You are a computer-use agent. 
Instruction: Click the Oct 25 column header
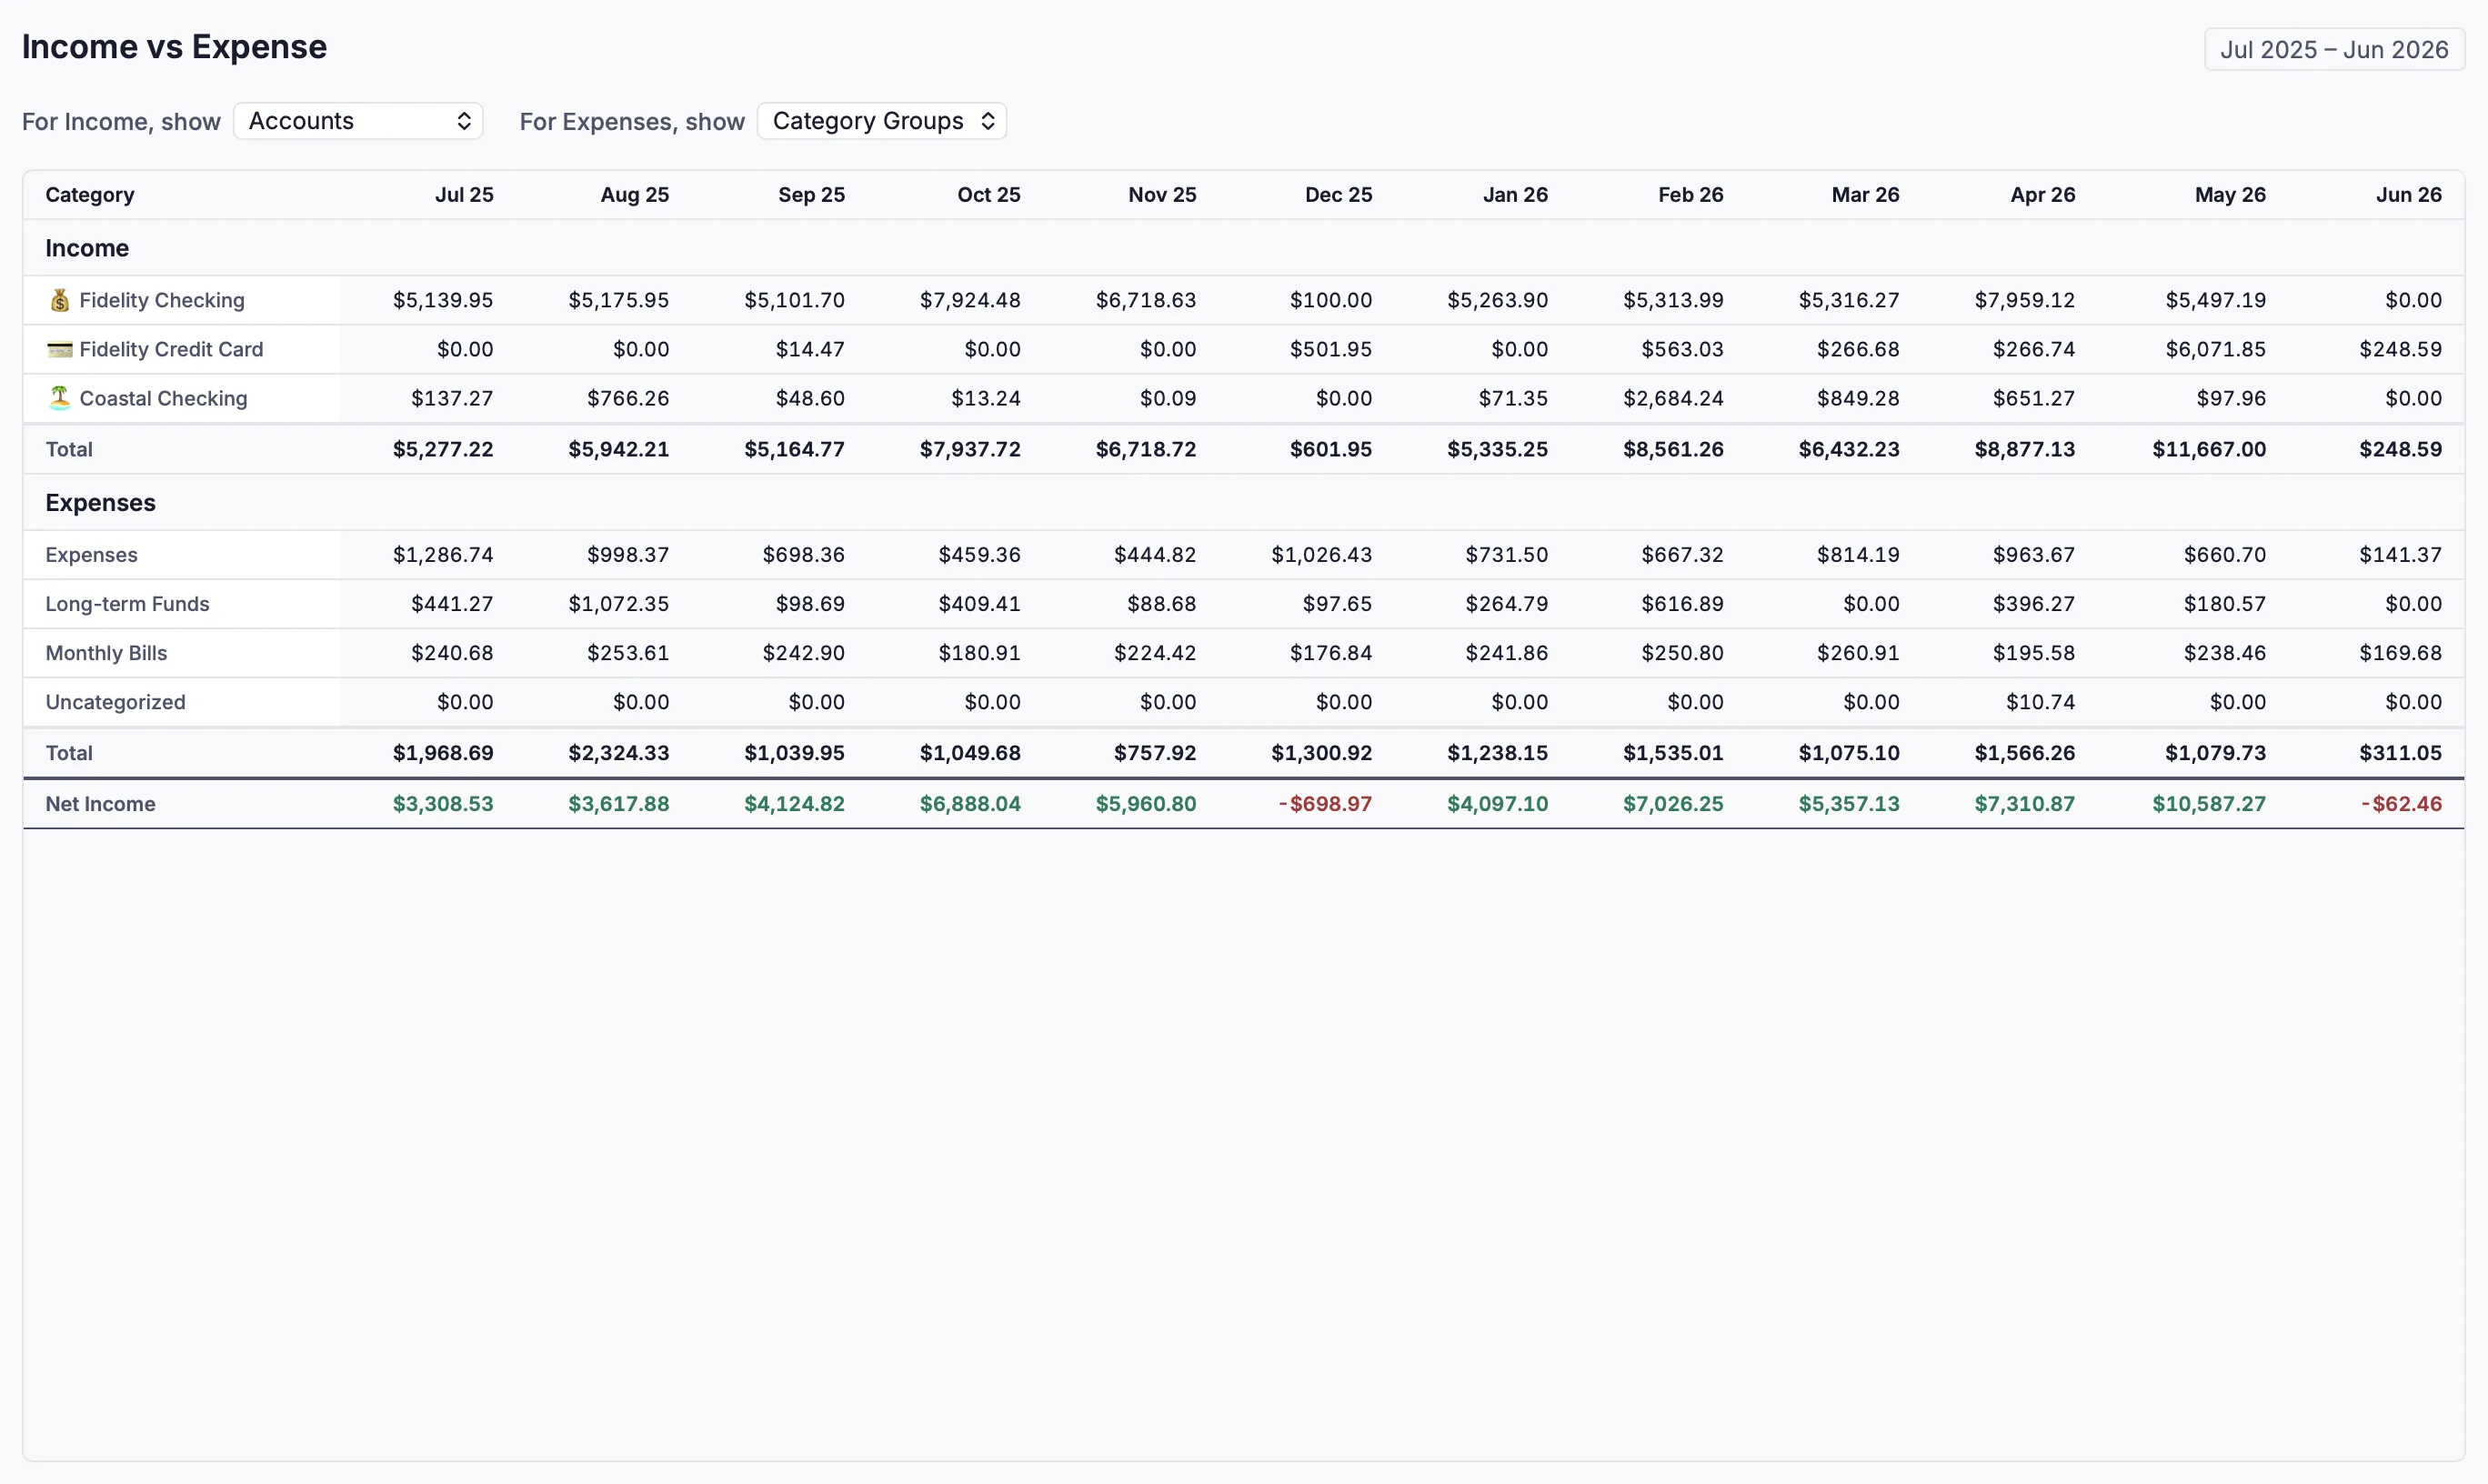pyautogui.click(x=988, y=195)
